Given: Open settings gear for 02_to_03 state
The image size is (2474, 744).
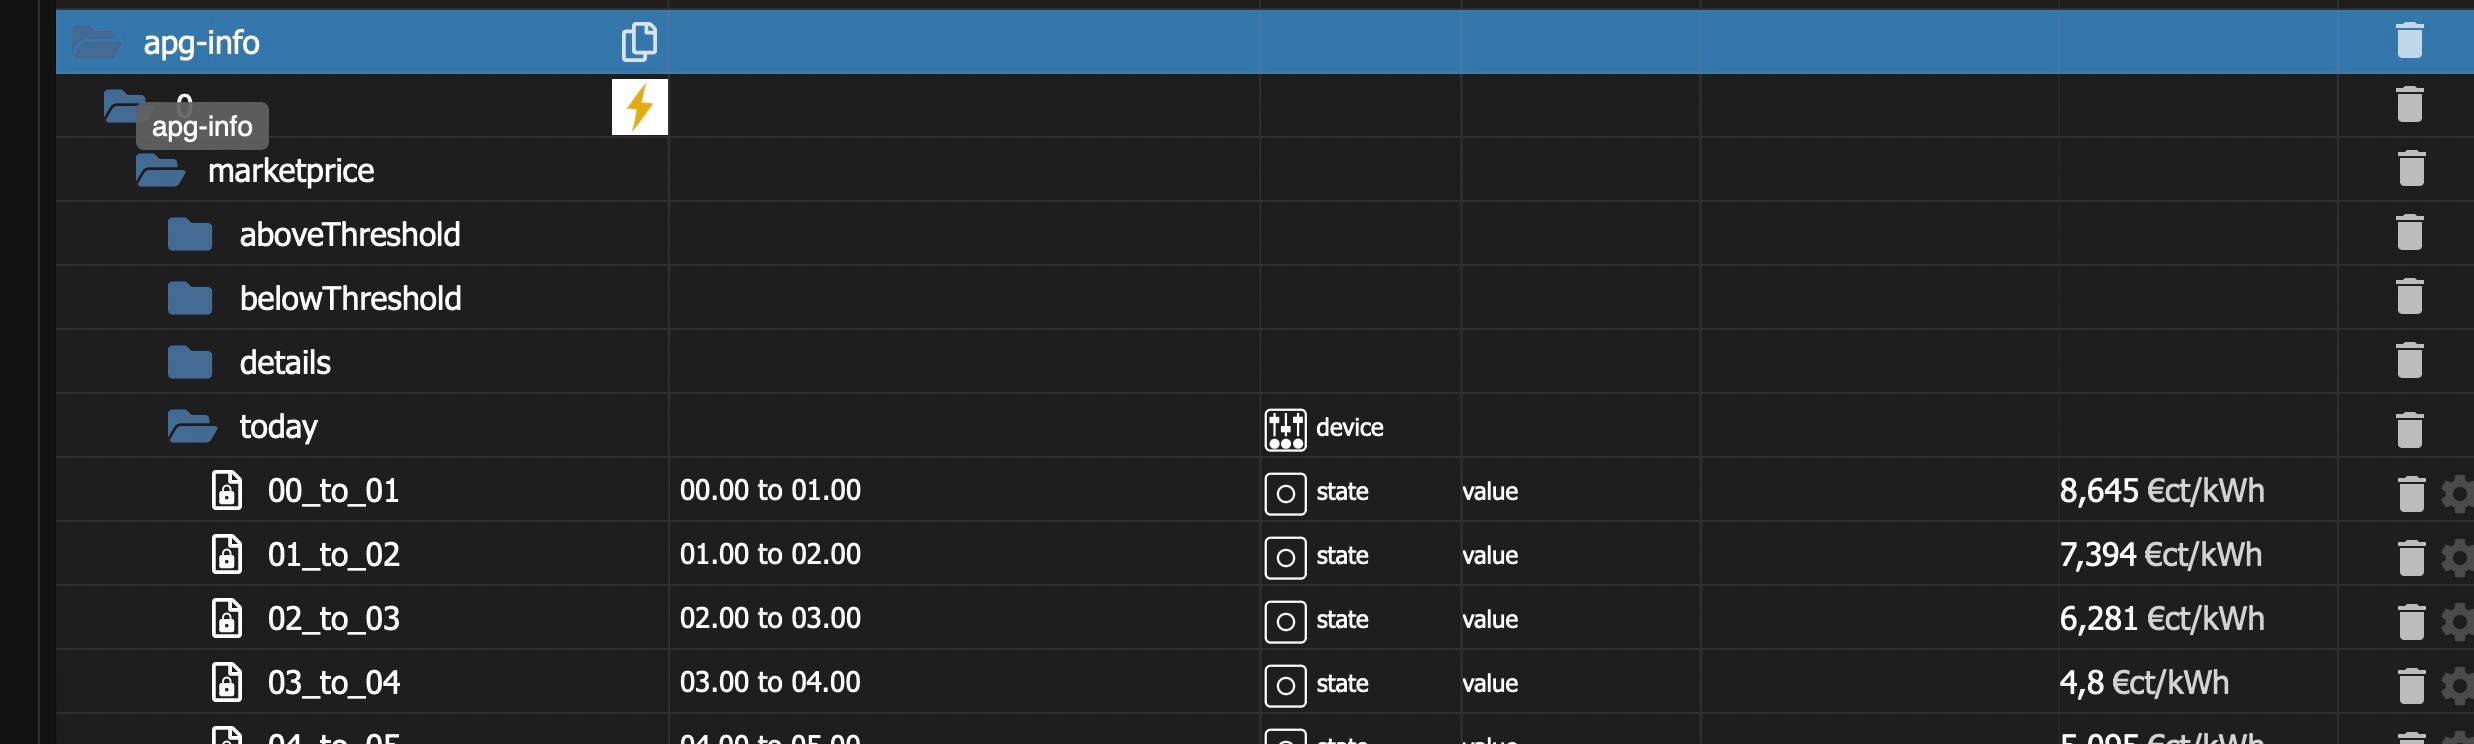Looking at the screenshot, I should (2458, 622).
